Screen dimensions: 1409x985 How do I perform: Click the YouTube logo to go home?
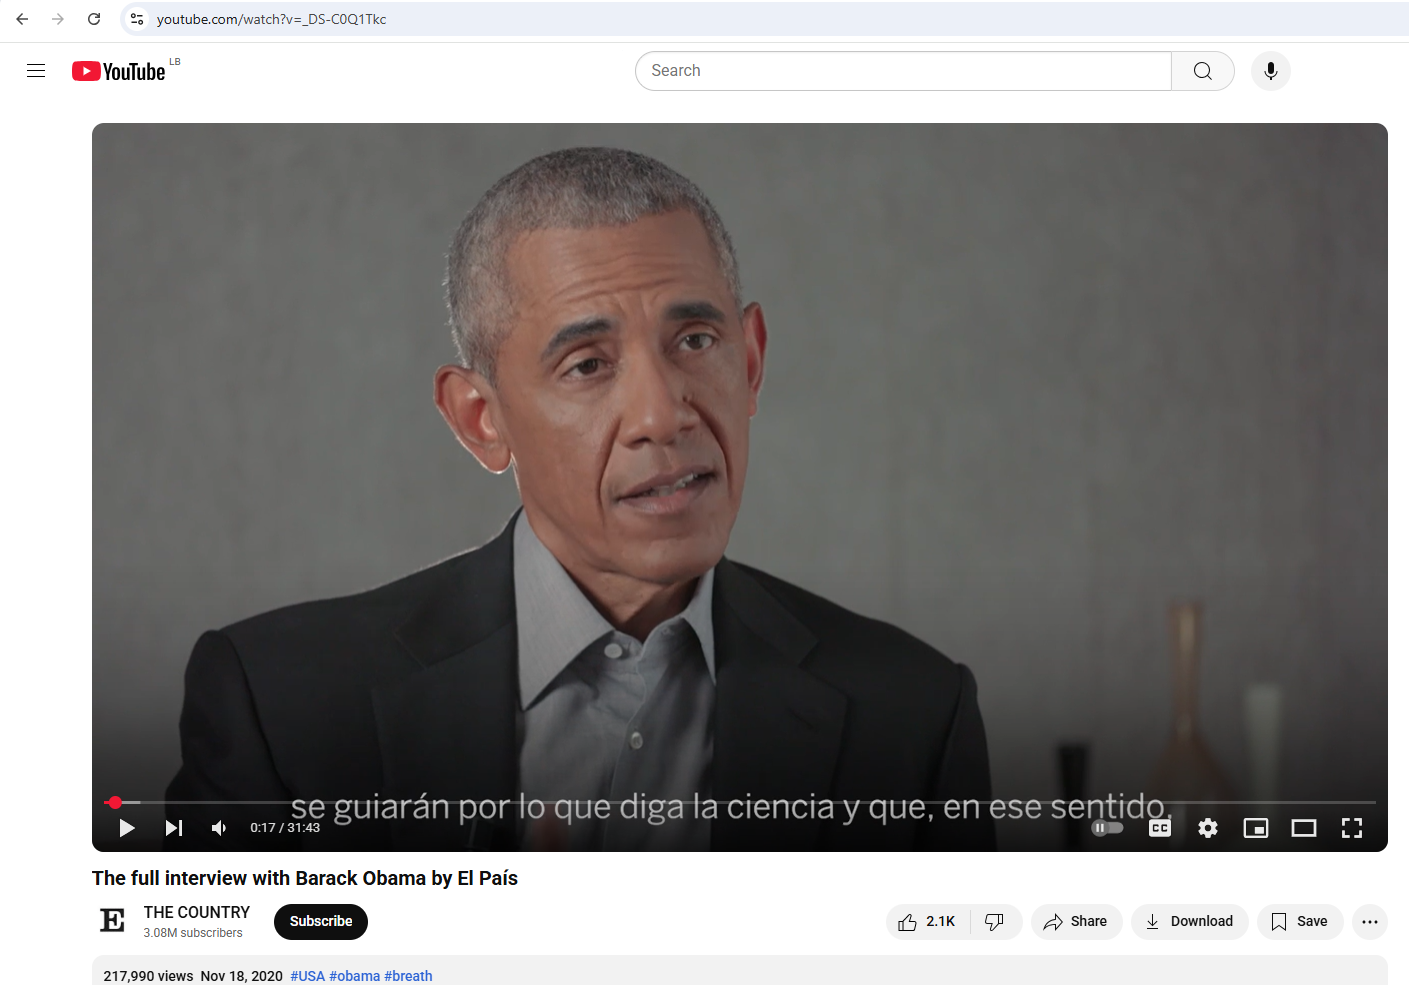118,70
